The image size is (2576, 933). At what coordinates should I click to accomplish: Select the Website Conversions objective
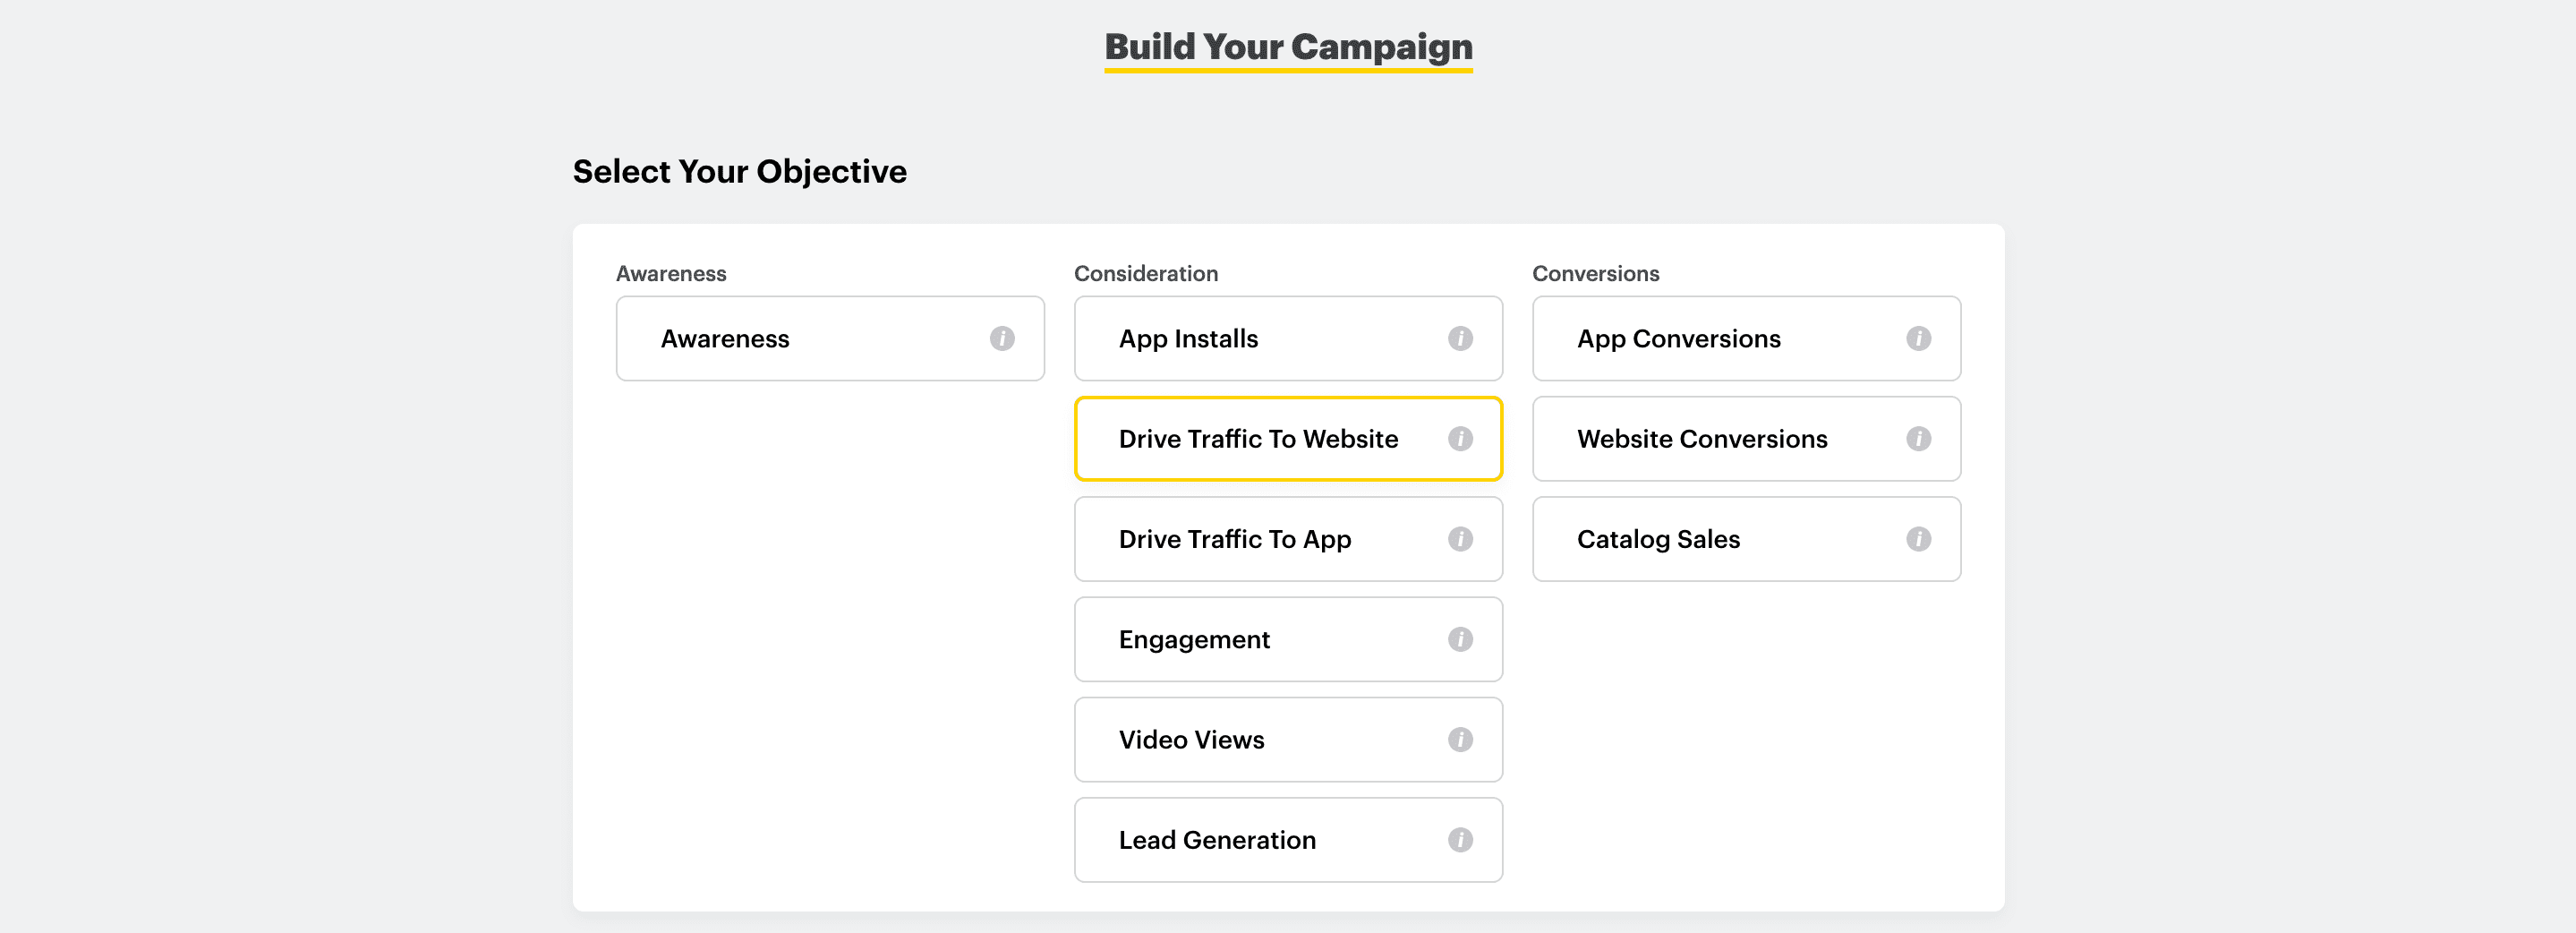tap(1702, 439)
